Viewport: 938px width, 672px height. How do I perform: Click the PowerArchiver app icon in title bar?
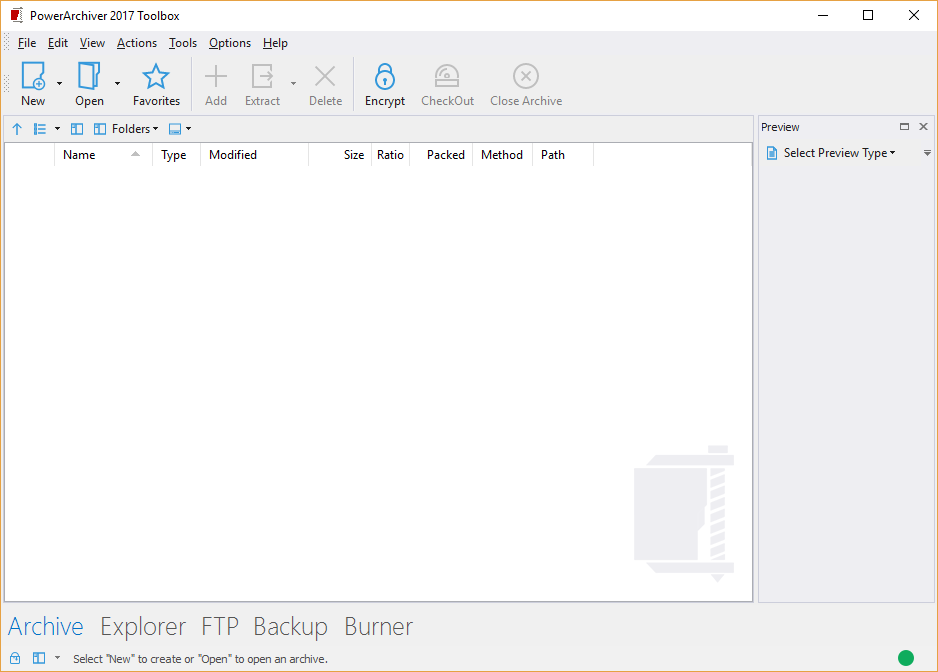(17, 16)
